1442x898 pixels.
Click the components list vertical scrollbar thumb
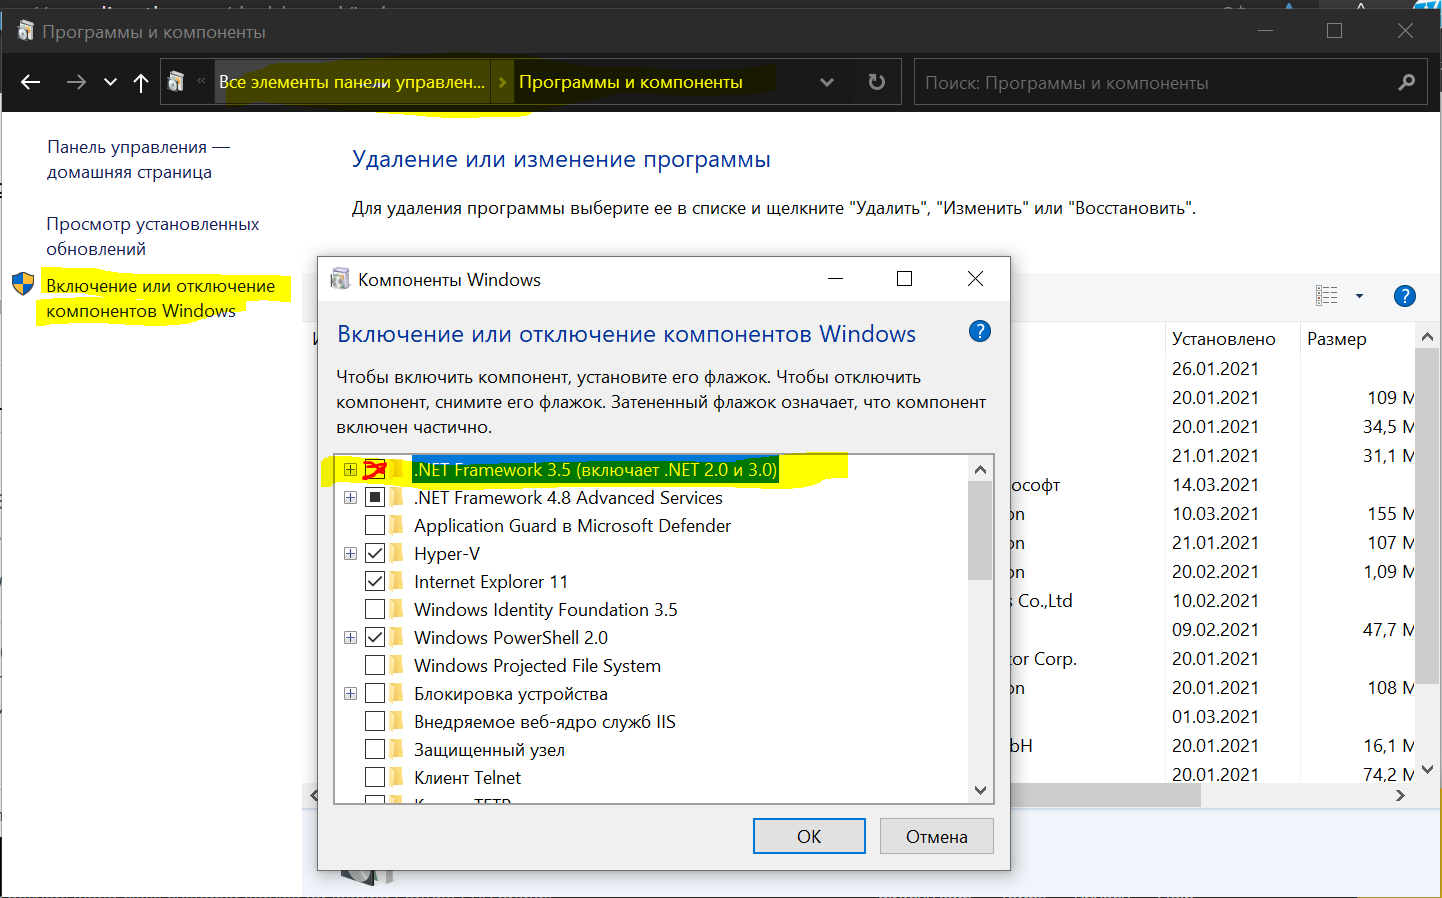(x=980, y=530)
